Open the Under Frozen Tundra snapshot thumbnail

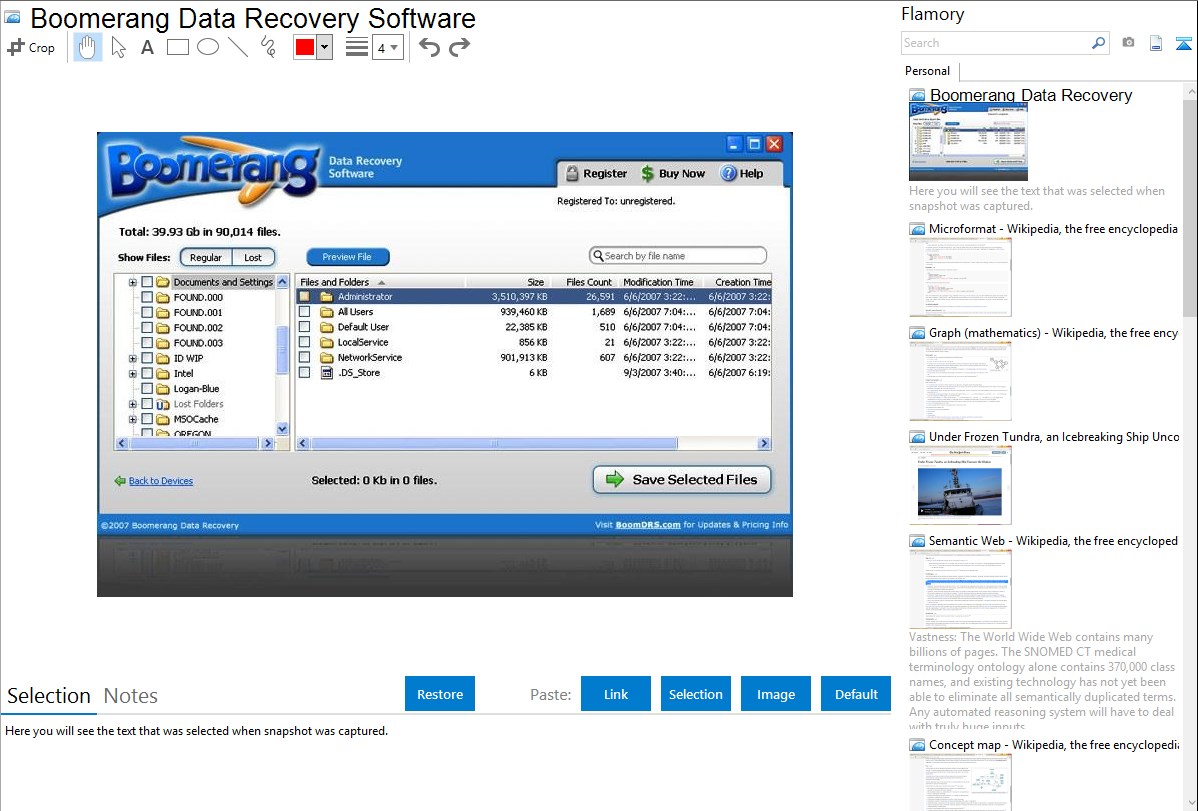click(960, 485)
